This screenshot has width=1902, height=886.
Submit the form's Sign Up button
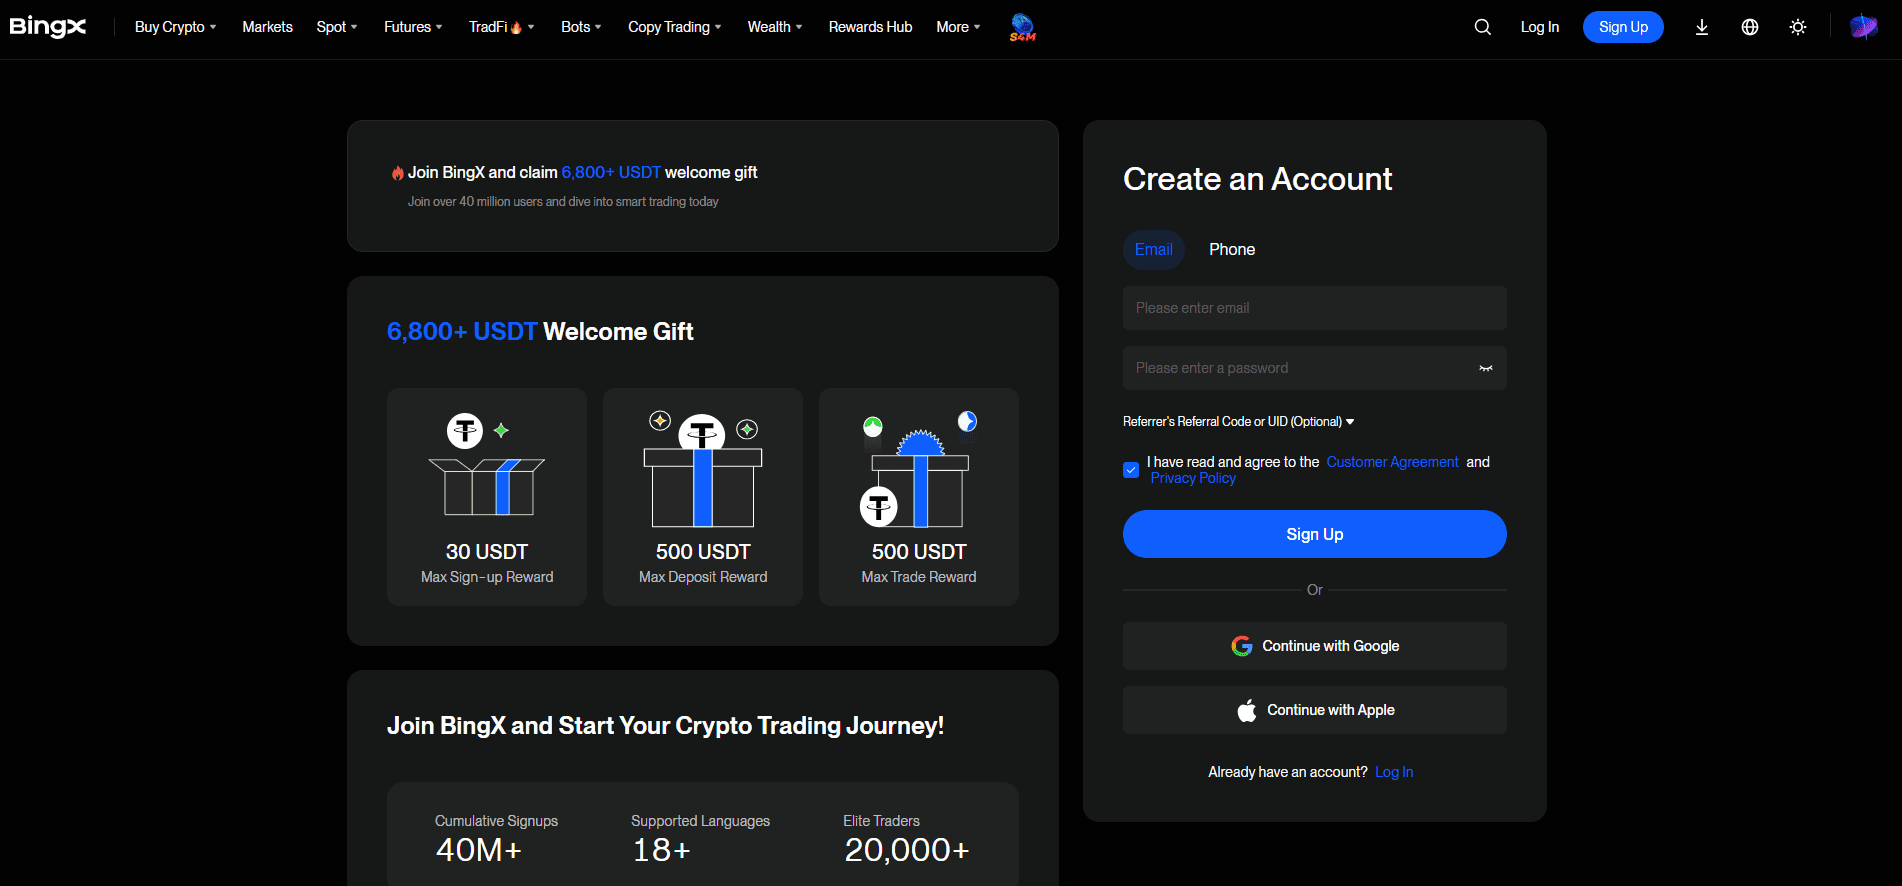[1315, 534]
